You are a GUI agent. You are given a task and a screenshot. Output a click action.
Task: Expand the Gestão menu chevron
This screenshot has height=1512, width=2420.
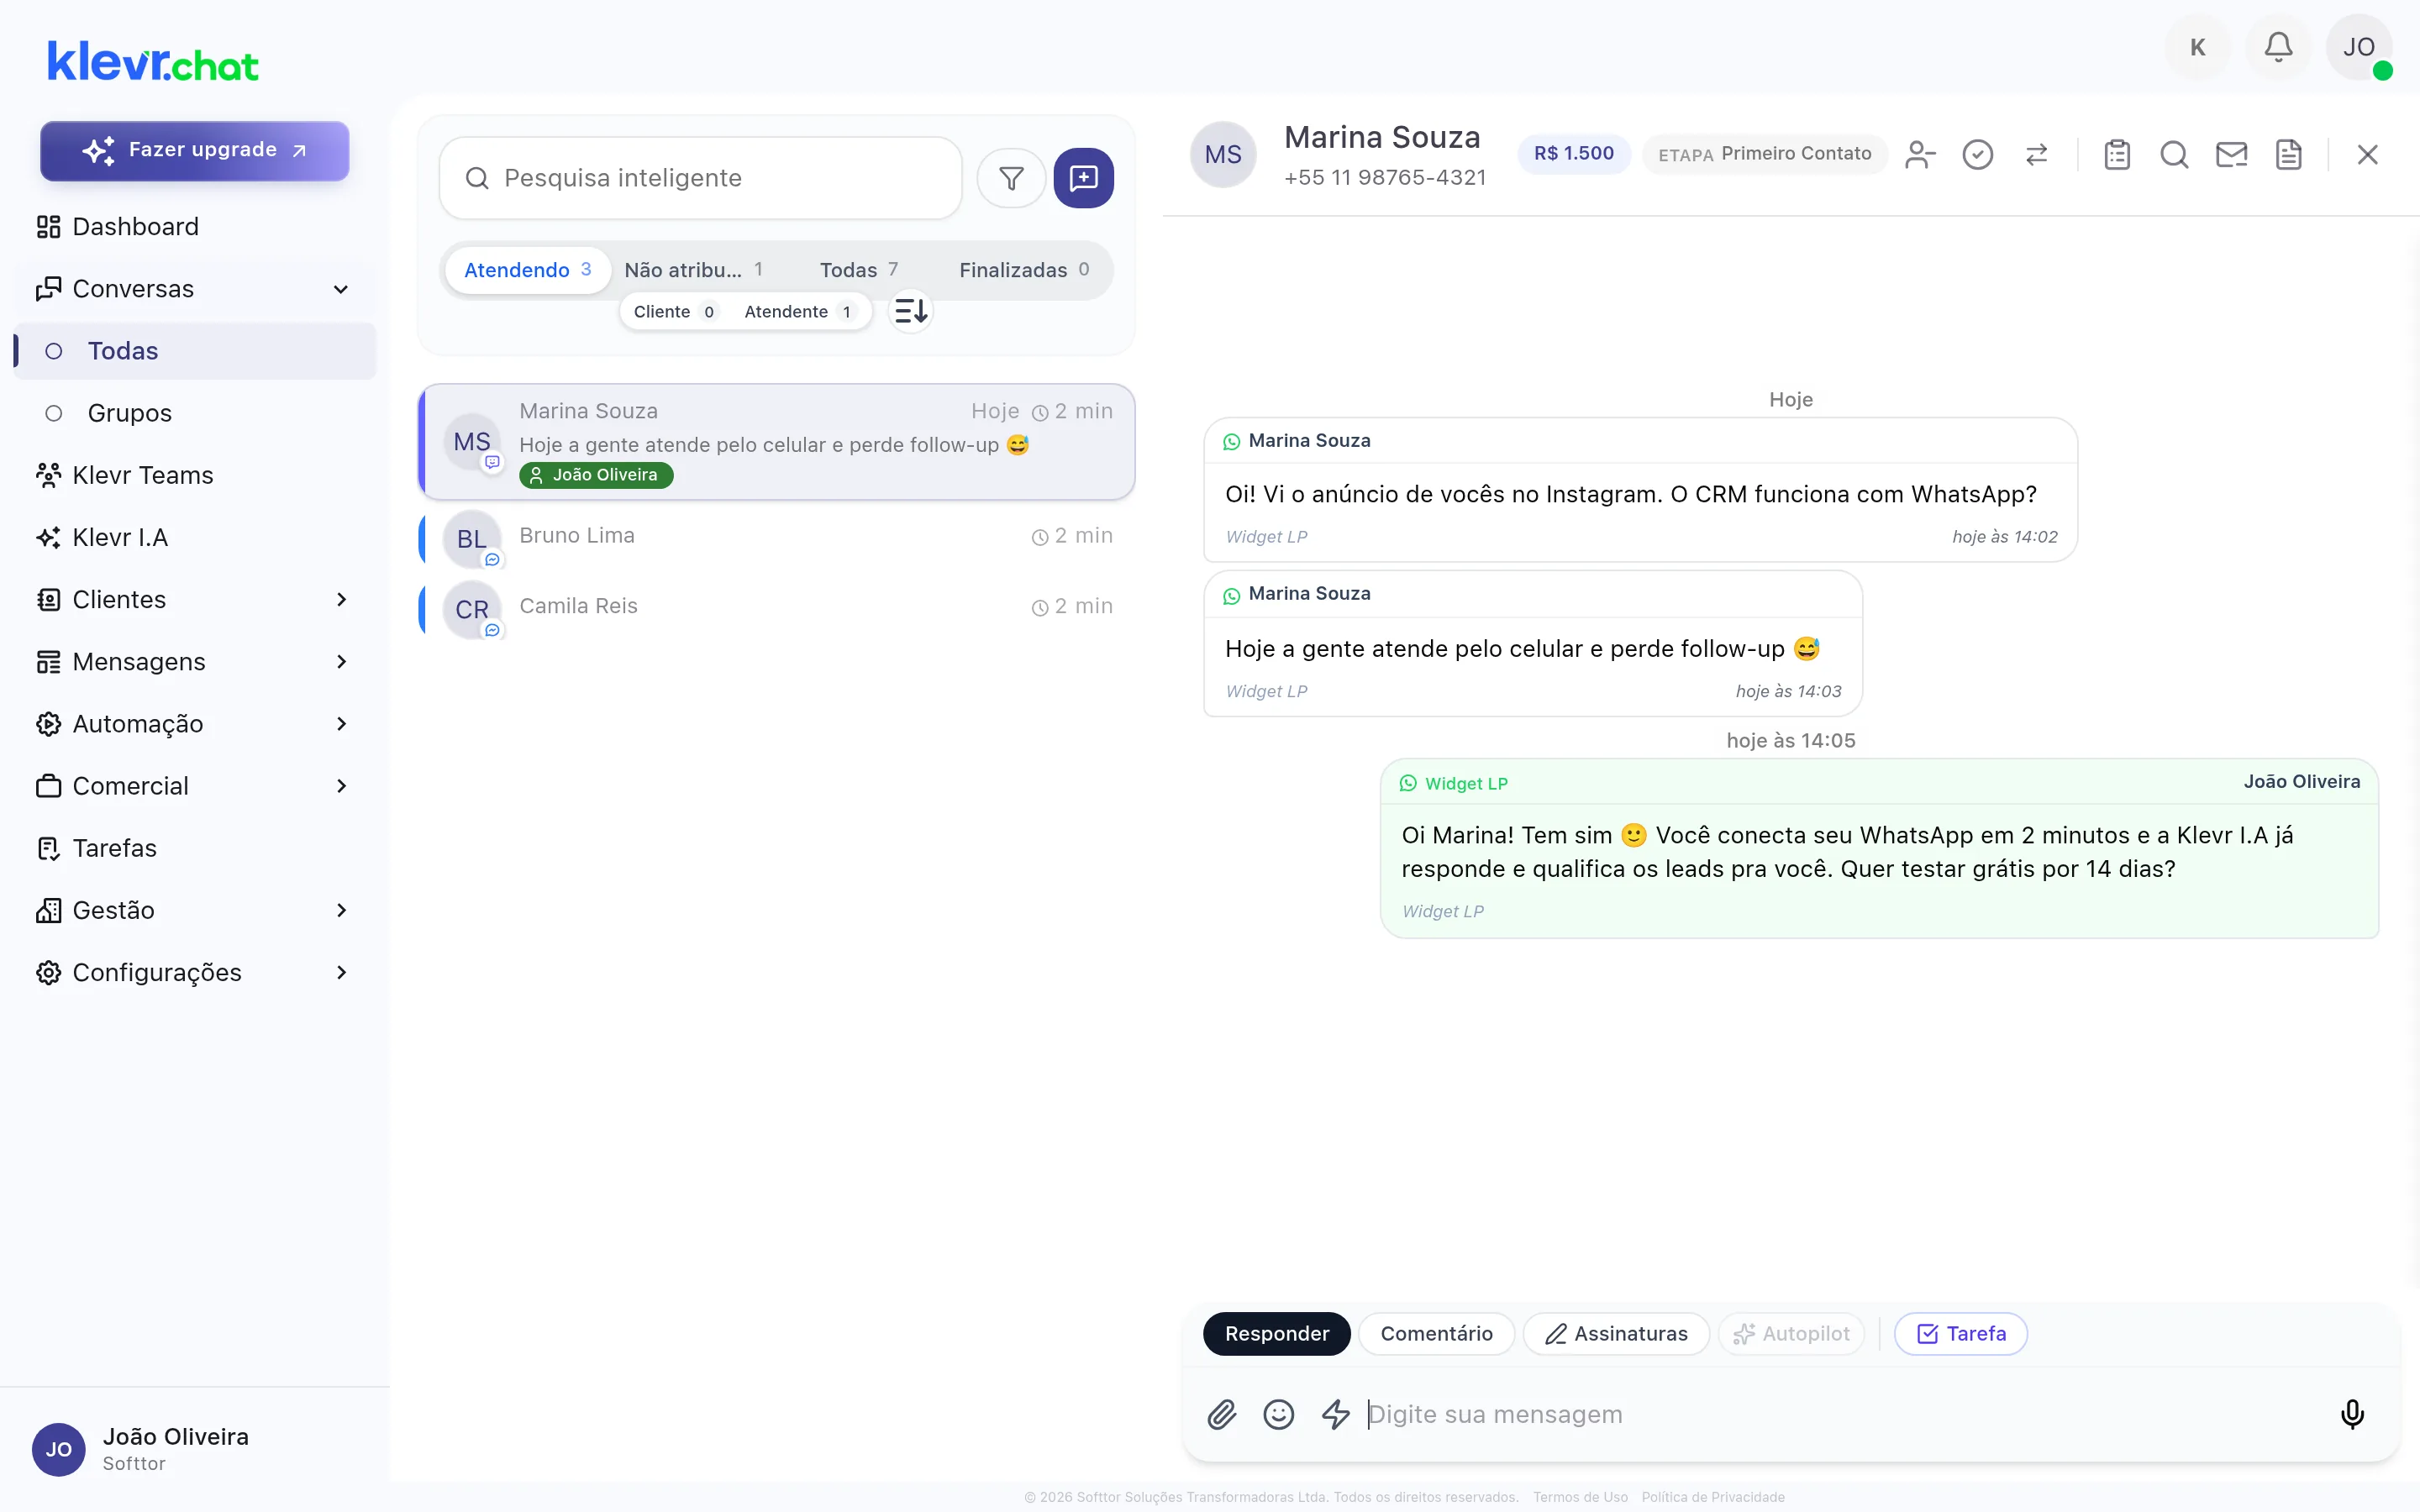pyautogui.click(x=341, y=910)
